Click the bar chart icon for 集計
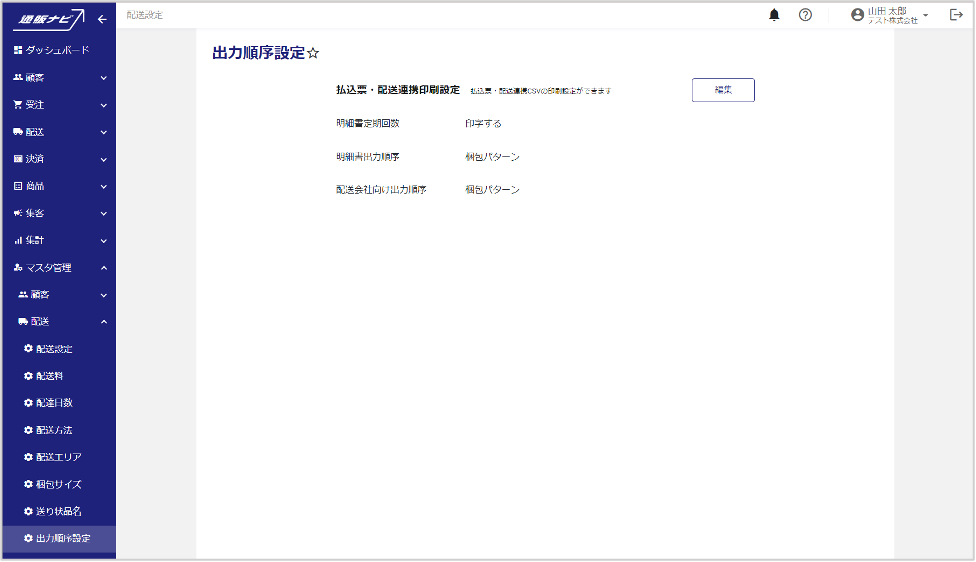The width and height of the screenshot is (976, 562). coord(18,240)
